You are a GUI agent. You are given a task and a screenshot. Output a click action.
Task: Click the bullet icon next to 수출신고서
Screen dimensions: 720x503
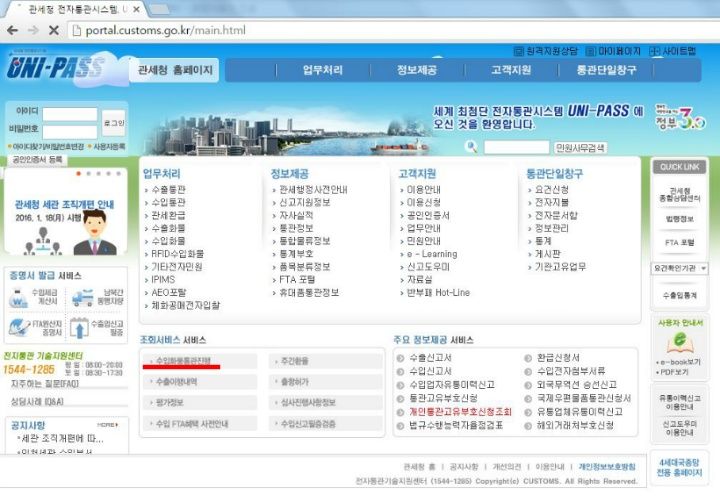pyautogui.click(x=400, y=358)
